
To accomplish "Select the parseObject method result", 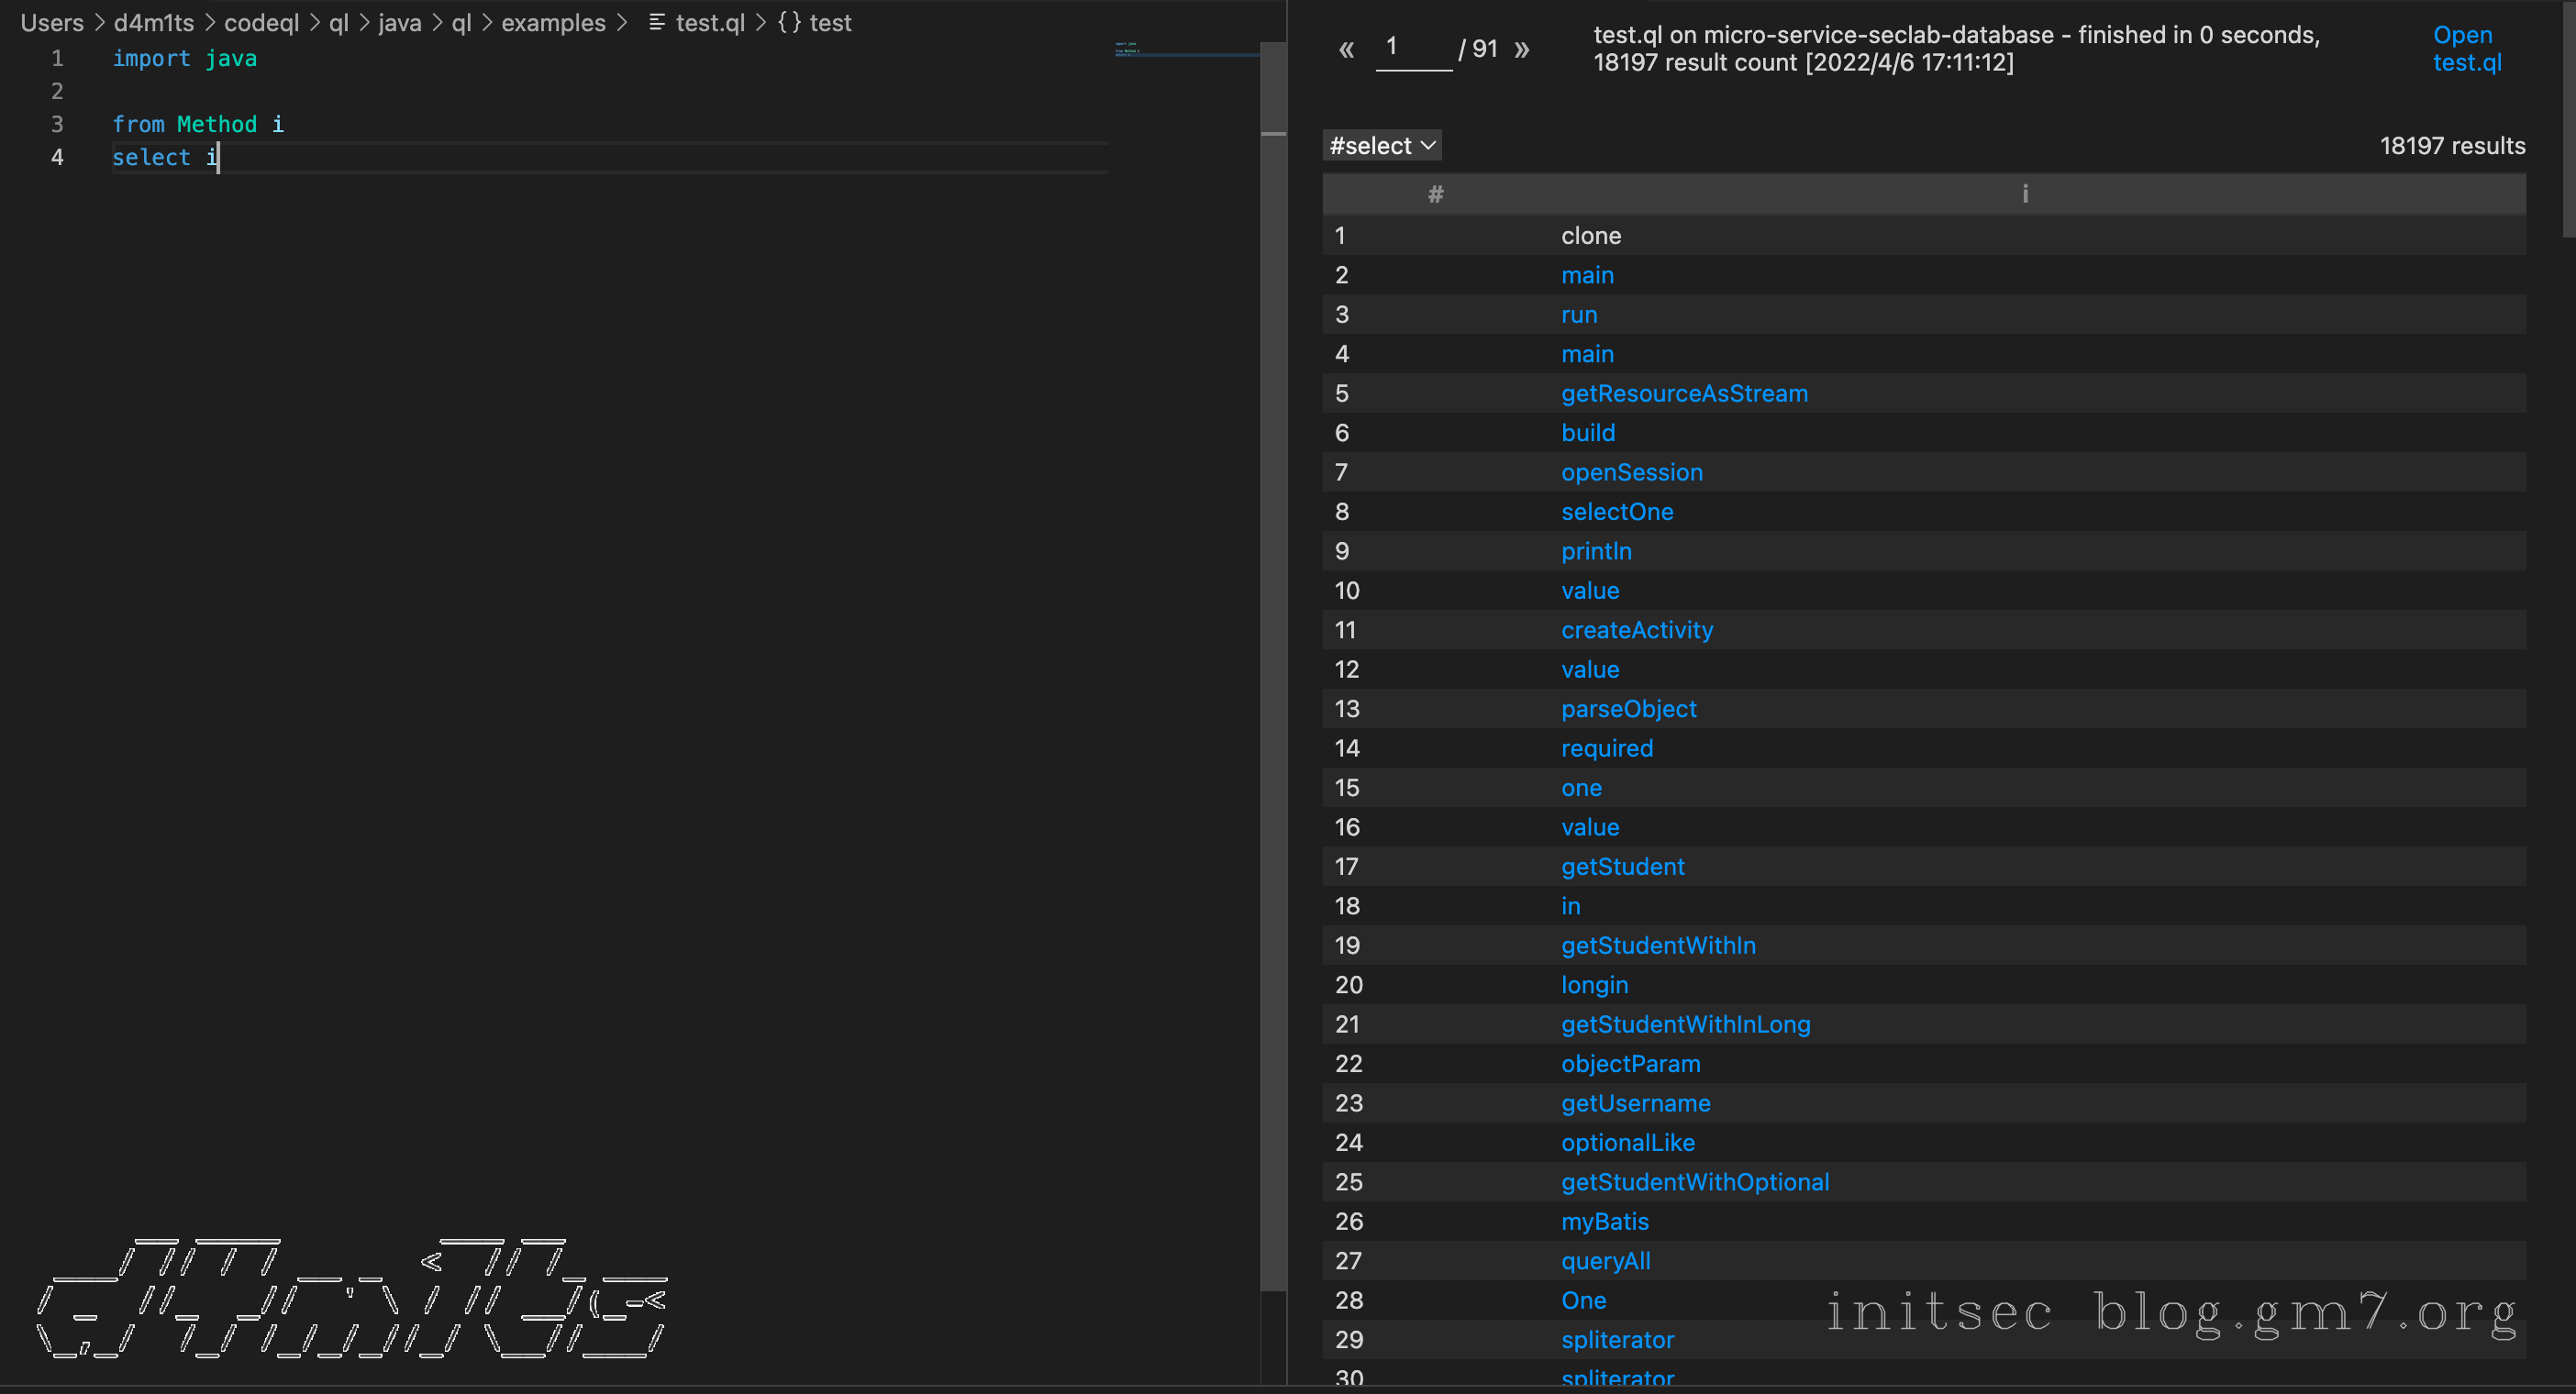I will pyautogui.click(x=1628, y=709).
